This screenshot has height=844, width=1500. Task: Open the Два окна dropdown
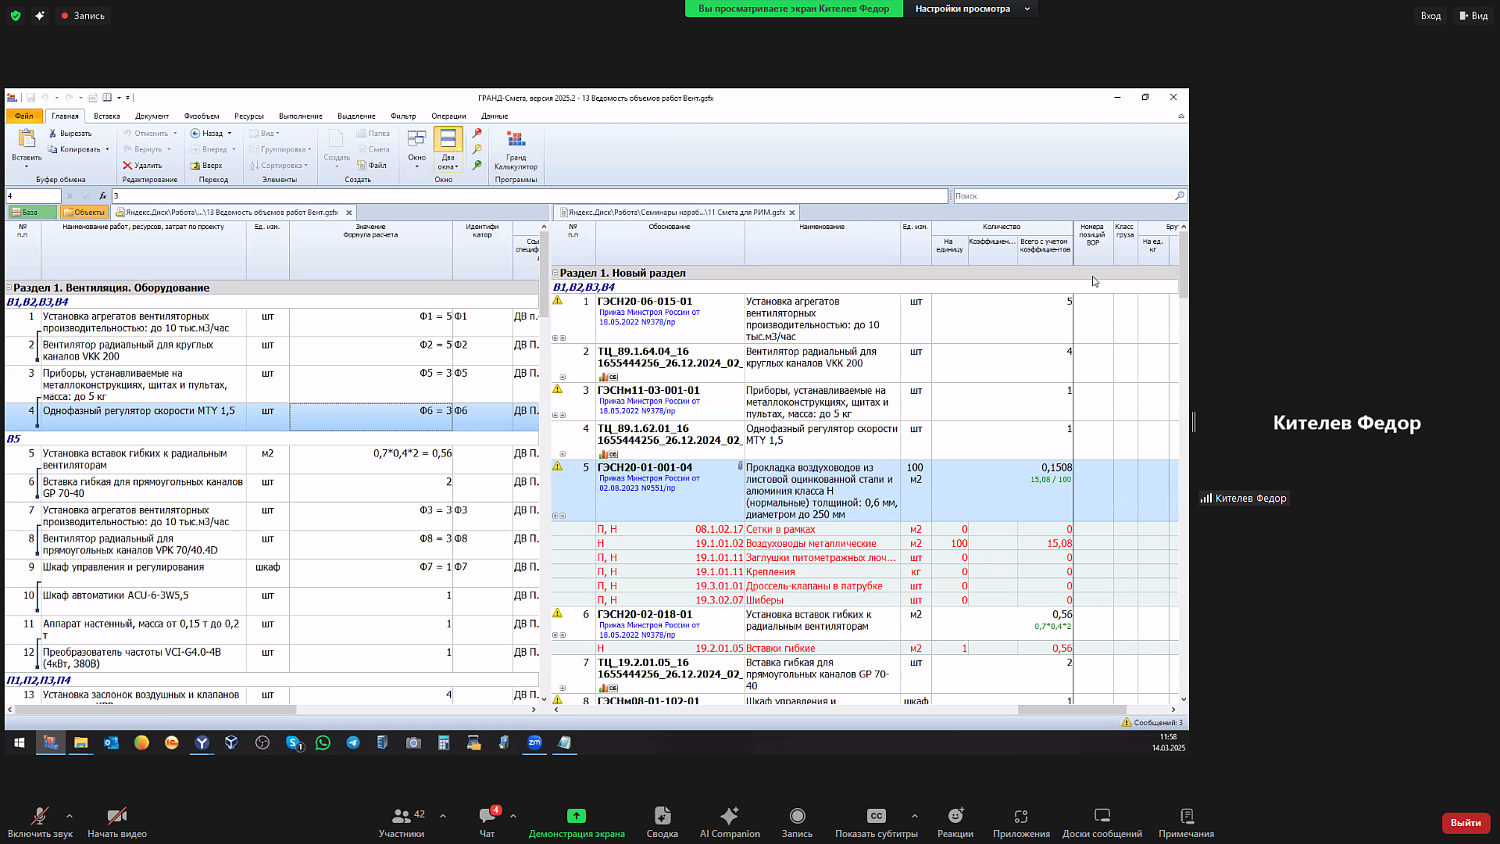click(x=447, y=166)
